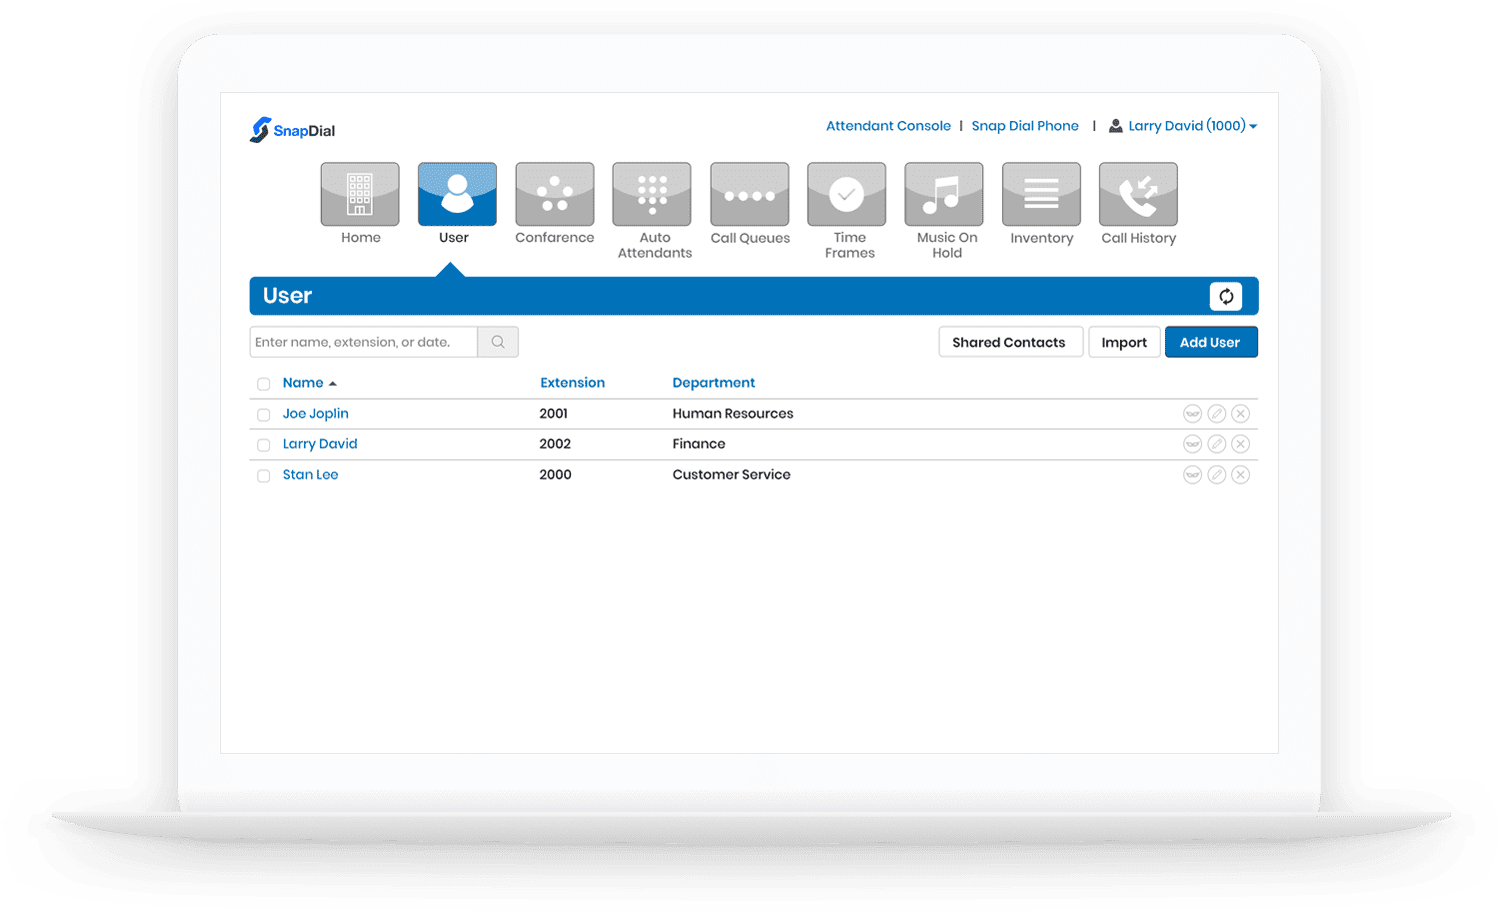Toggle the select-all checkbox in table header
This screenshot has width=1500, height=913.
(264, 384)
